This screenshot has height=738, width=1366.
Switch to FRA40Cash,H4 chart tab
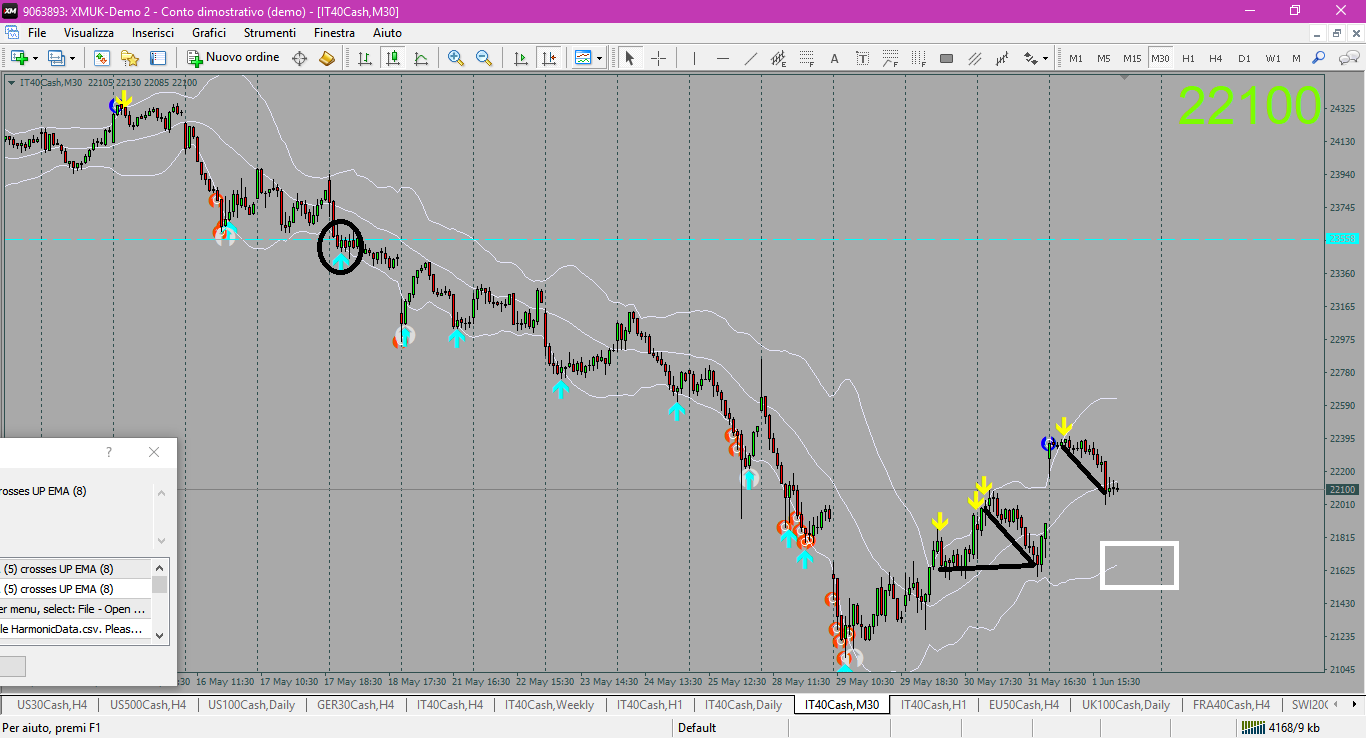1230,705
